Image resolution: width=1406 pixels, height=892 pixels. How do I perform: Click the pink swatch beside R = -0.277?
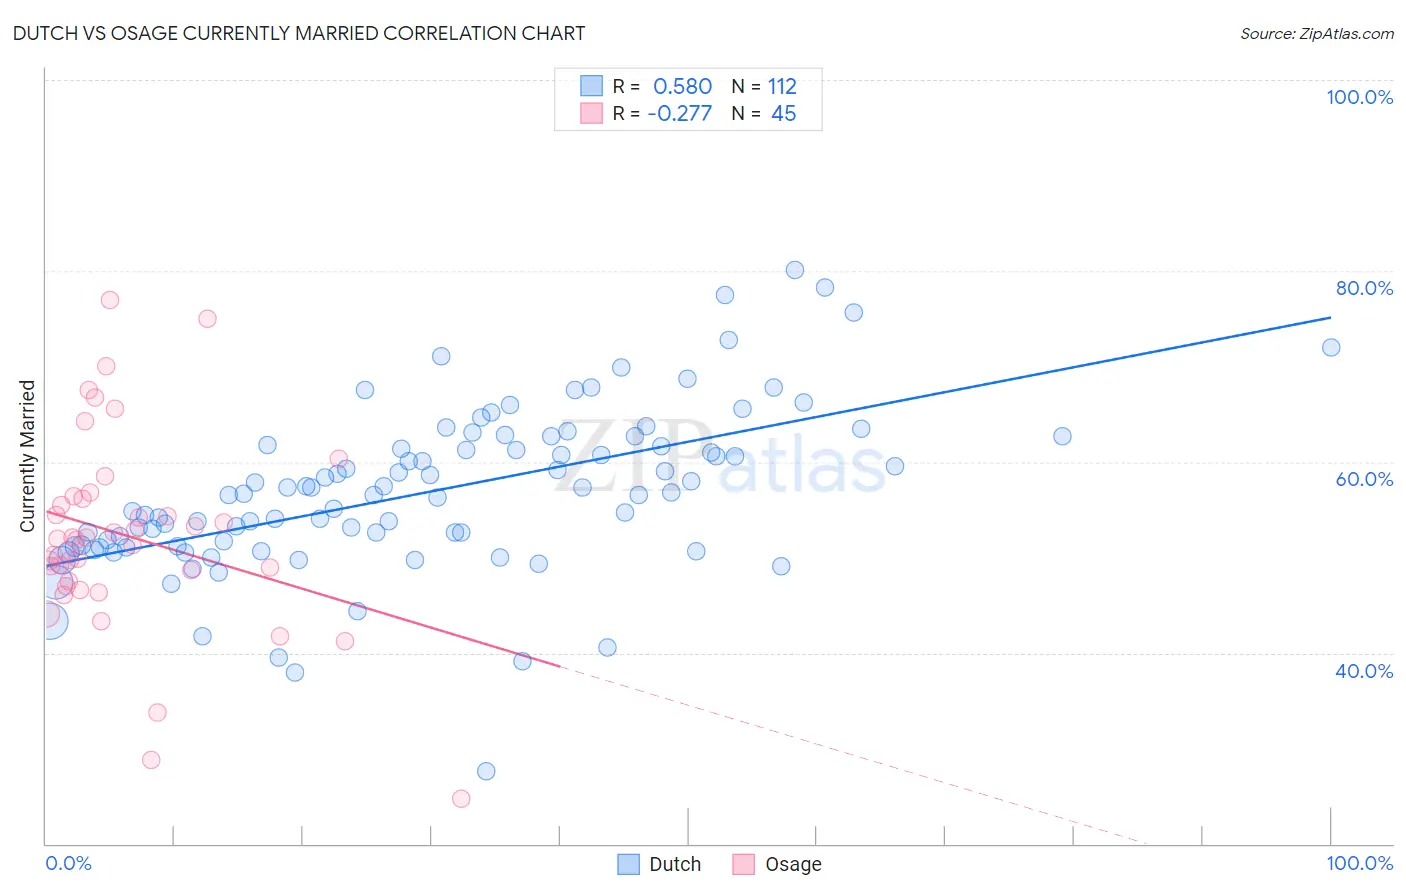pos(591,113)
